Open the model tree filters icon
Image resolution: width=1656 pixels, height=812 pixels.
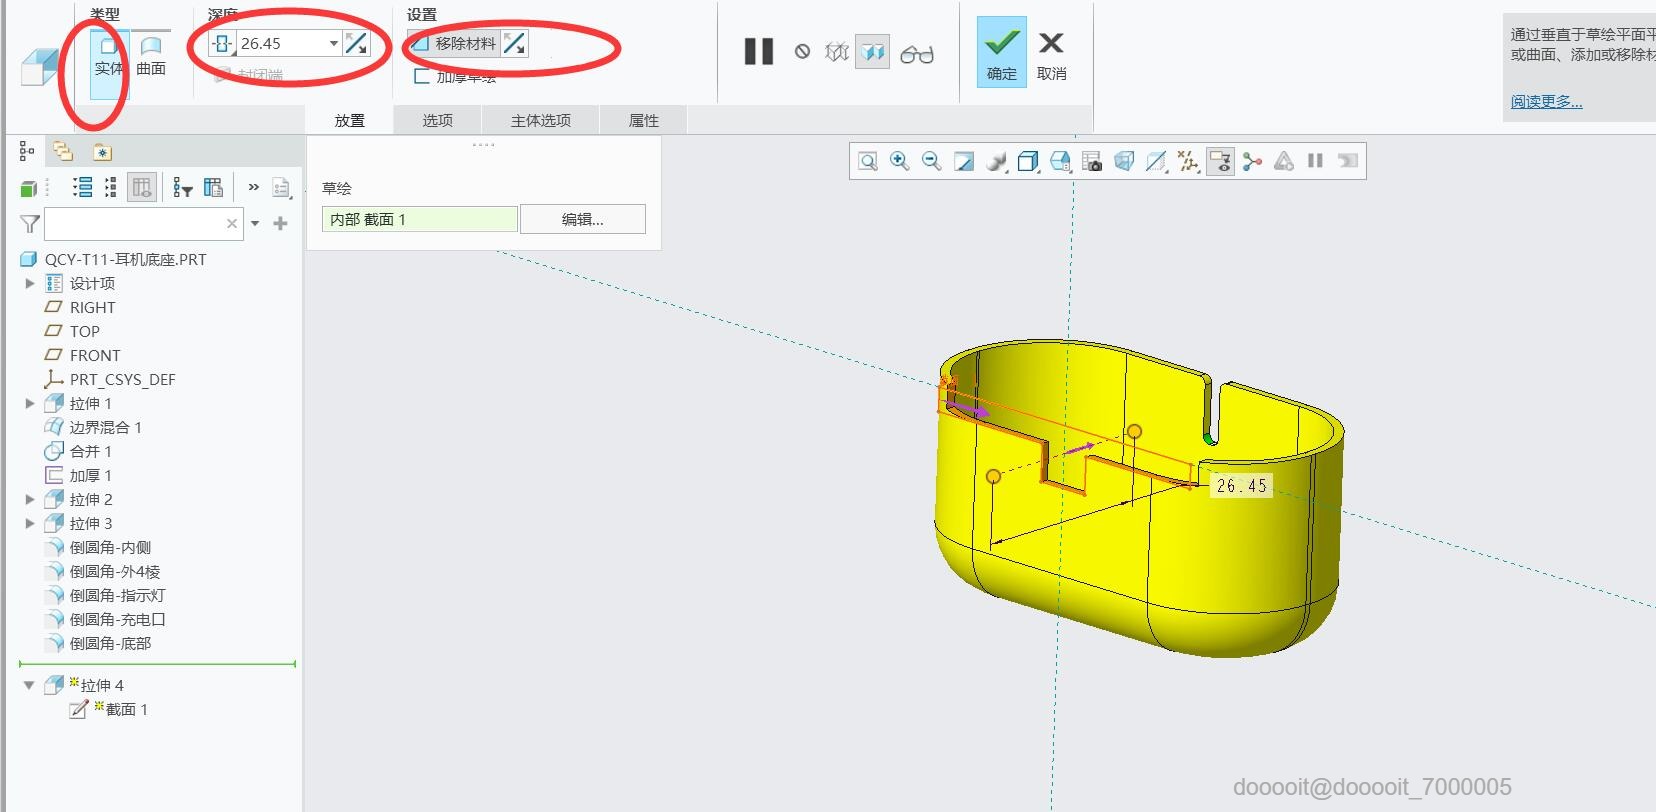point(182,187)
